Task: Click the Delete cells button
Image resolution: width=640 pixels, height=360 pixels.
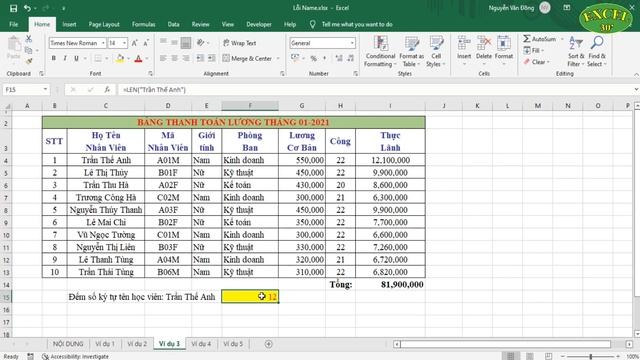Action: [484, 51]
